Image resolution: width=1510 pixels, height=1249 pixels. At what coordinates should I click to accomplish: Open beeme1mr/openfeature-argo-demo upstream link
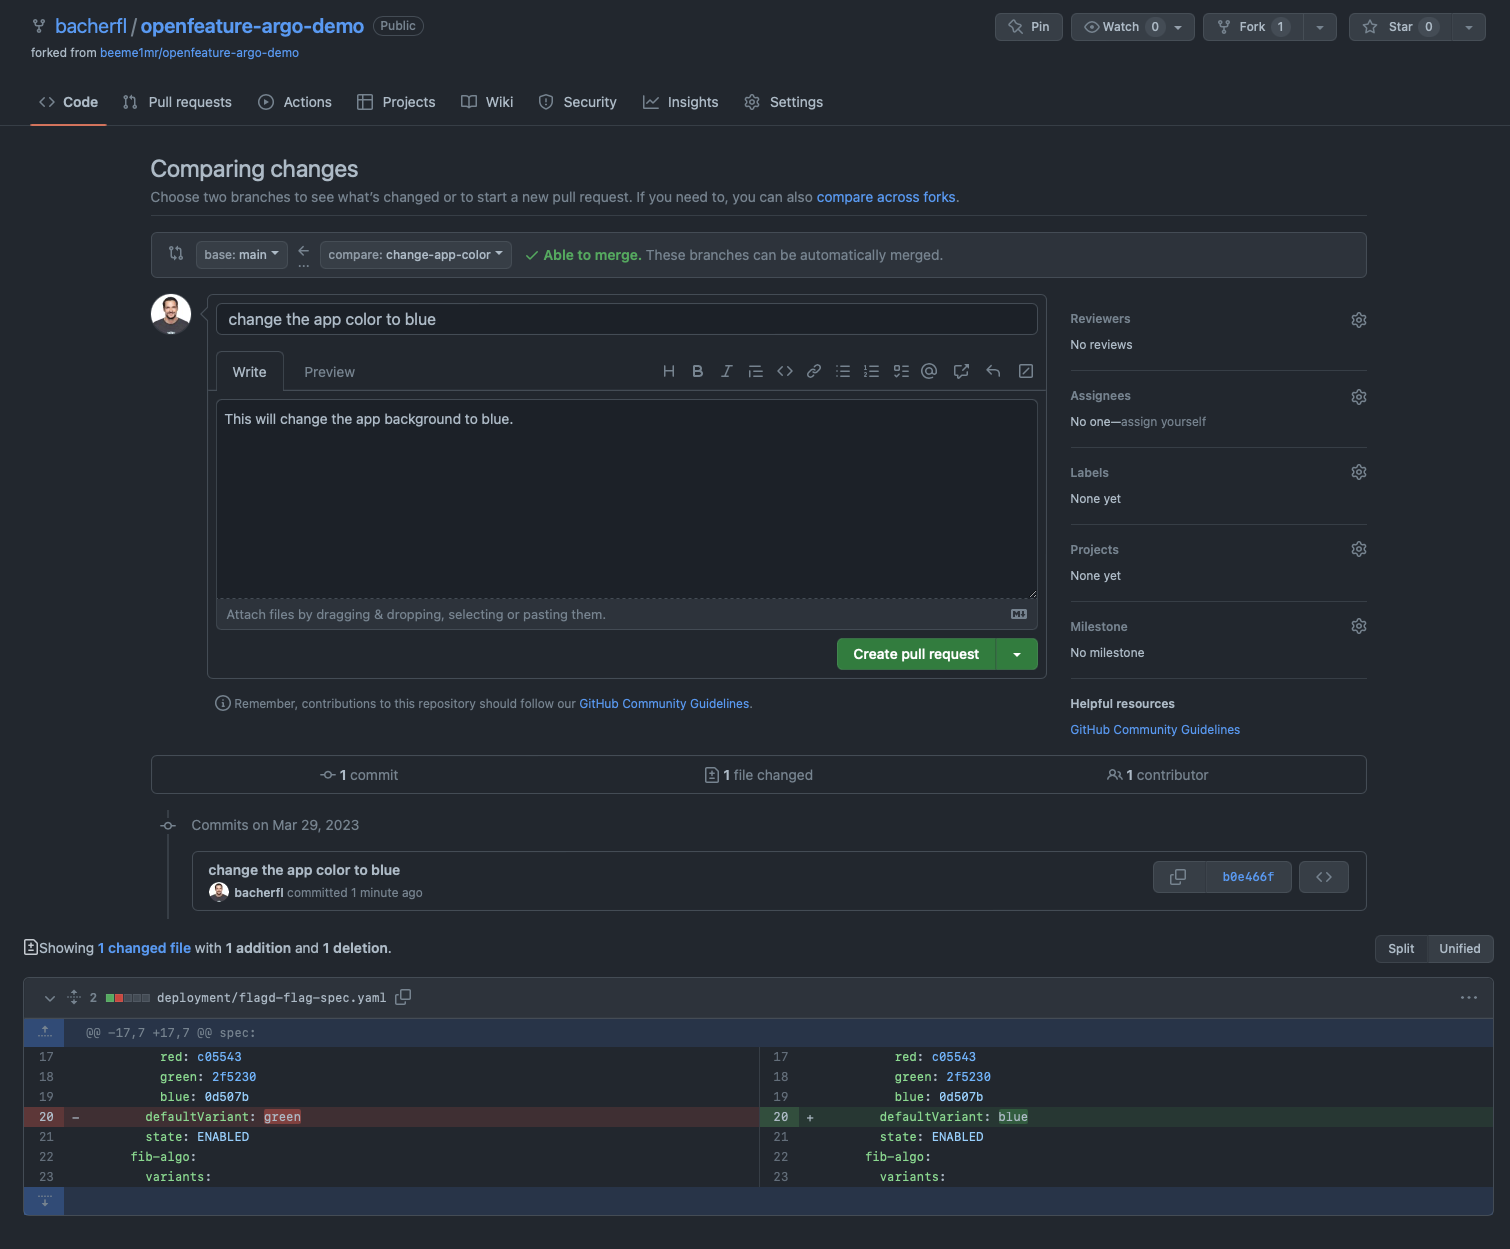click(199, 53)
